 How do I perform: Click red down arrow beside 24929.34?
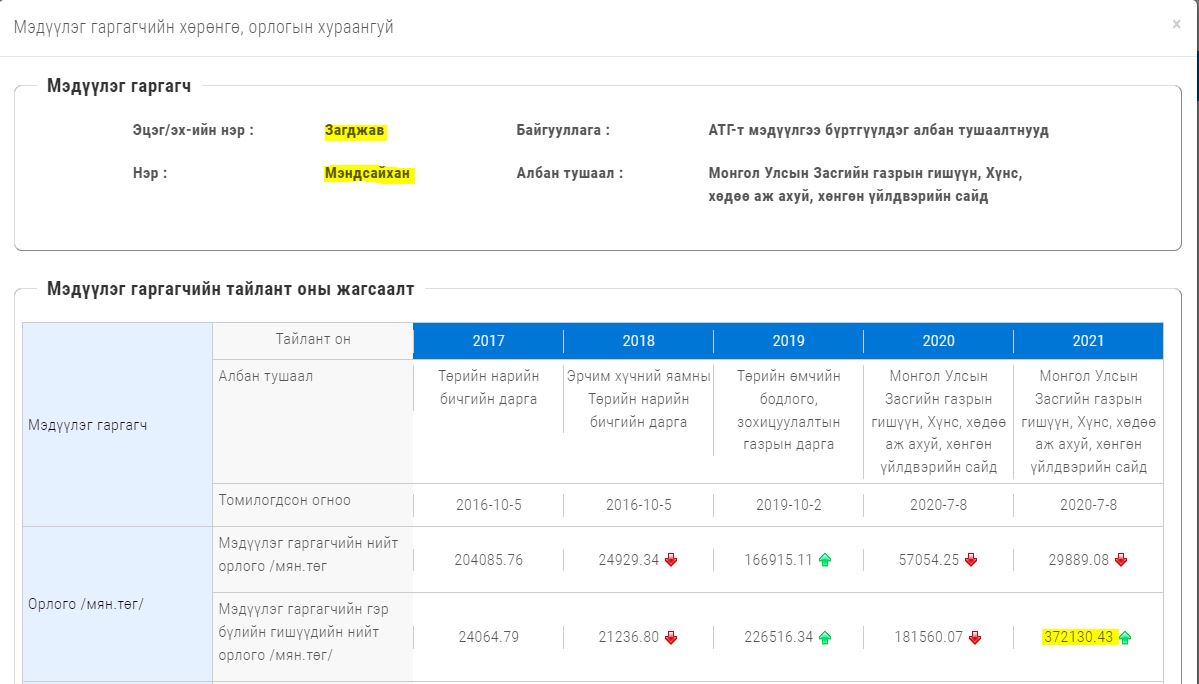(671, 560)
